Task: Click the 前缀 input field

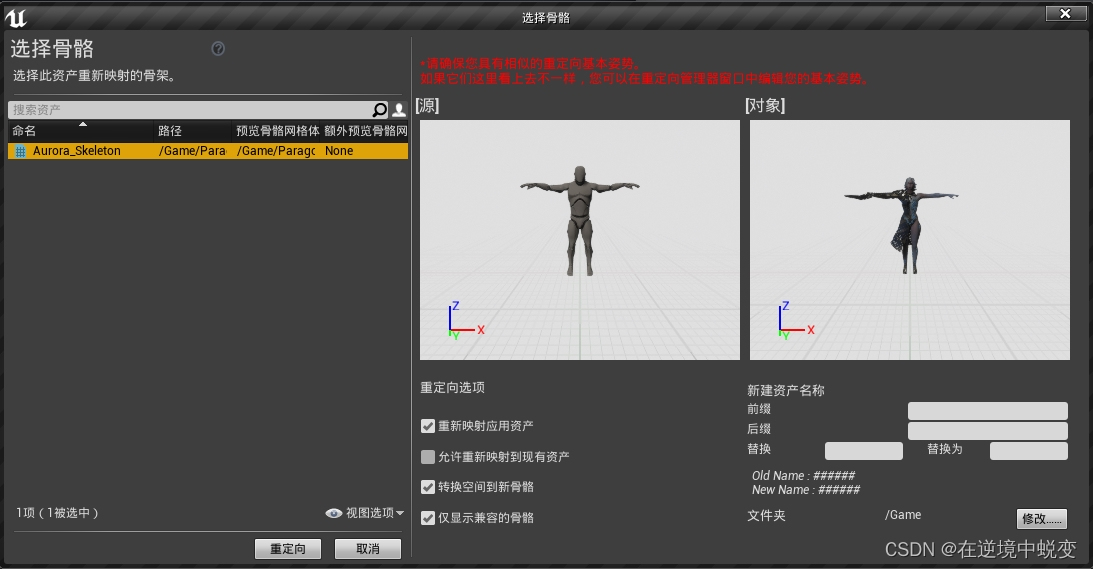Action: click(x=988, y=411)
